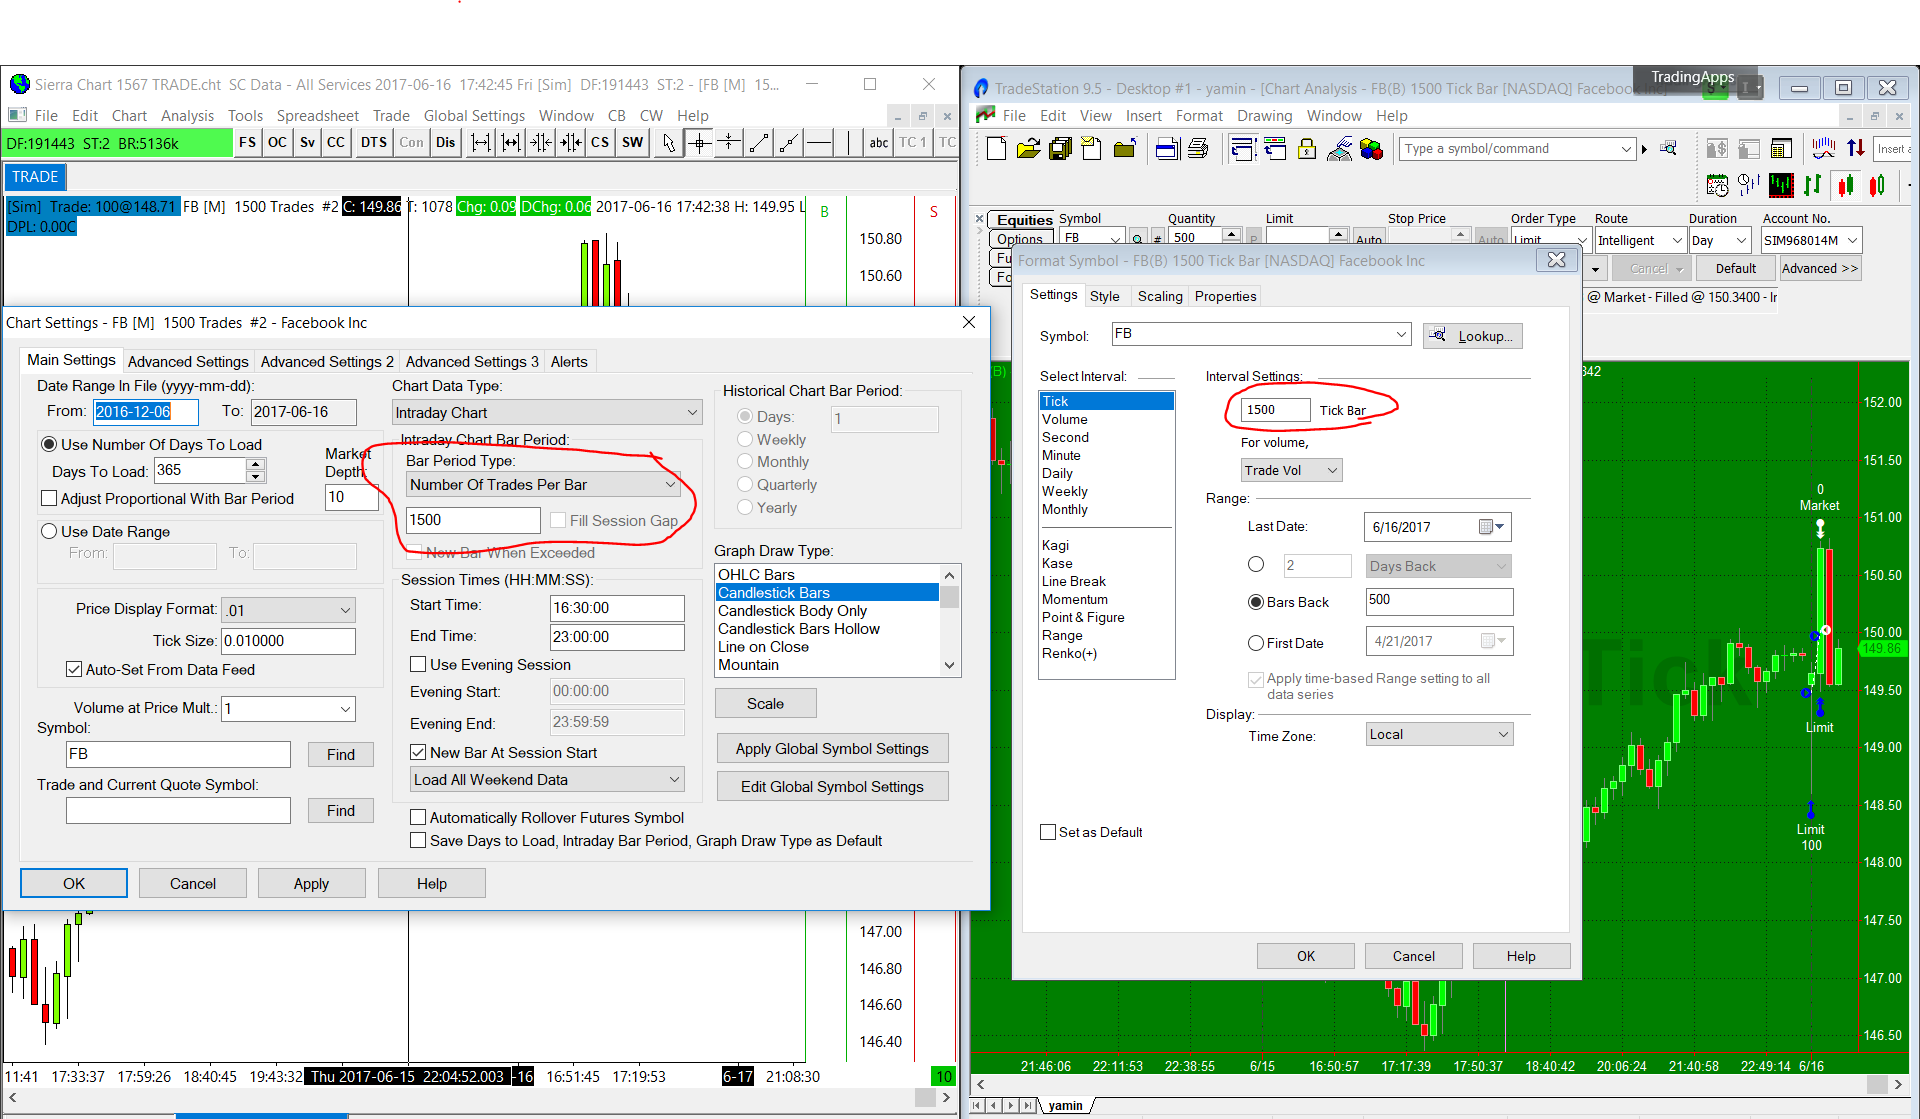Click the New document icon in TradeStation
Screen dimensions: 1920x1119
[996, 149]
